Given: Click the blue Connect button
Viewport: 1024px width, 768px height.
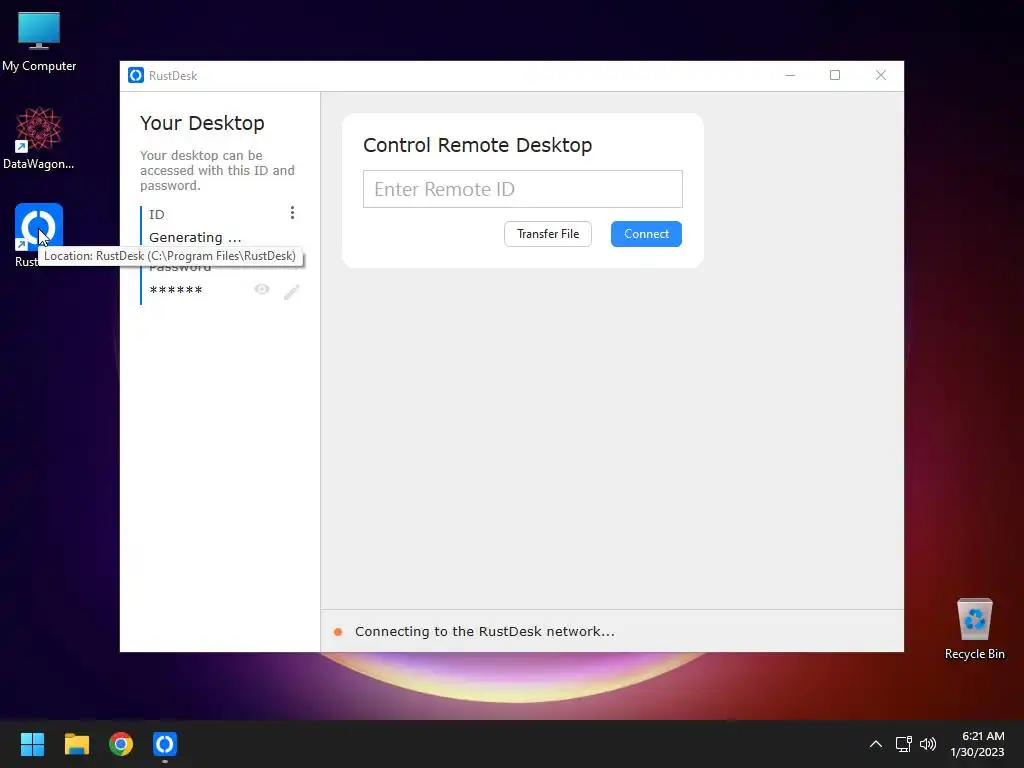Looking at the screenshot, I should pos(646,234).
